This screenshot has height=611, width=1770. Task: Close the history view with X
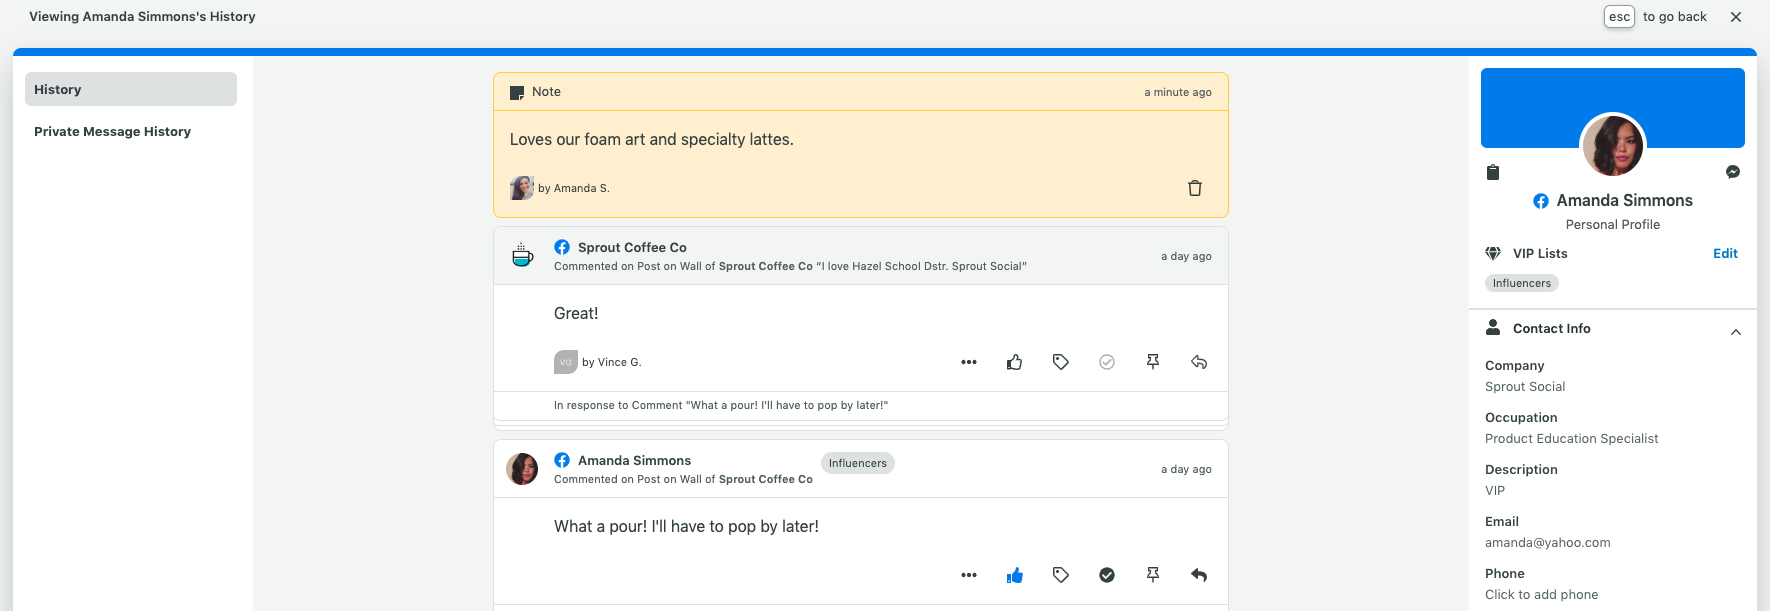tap(1736, 17)
